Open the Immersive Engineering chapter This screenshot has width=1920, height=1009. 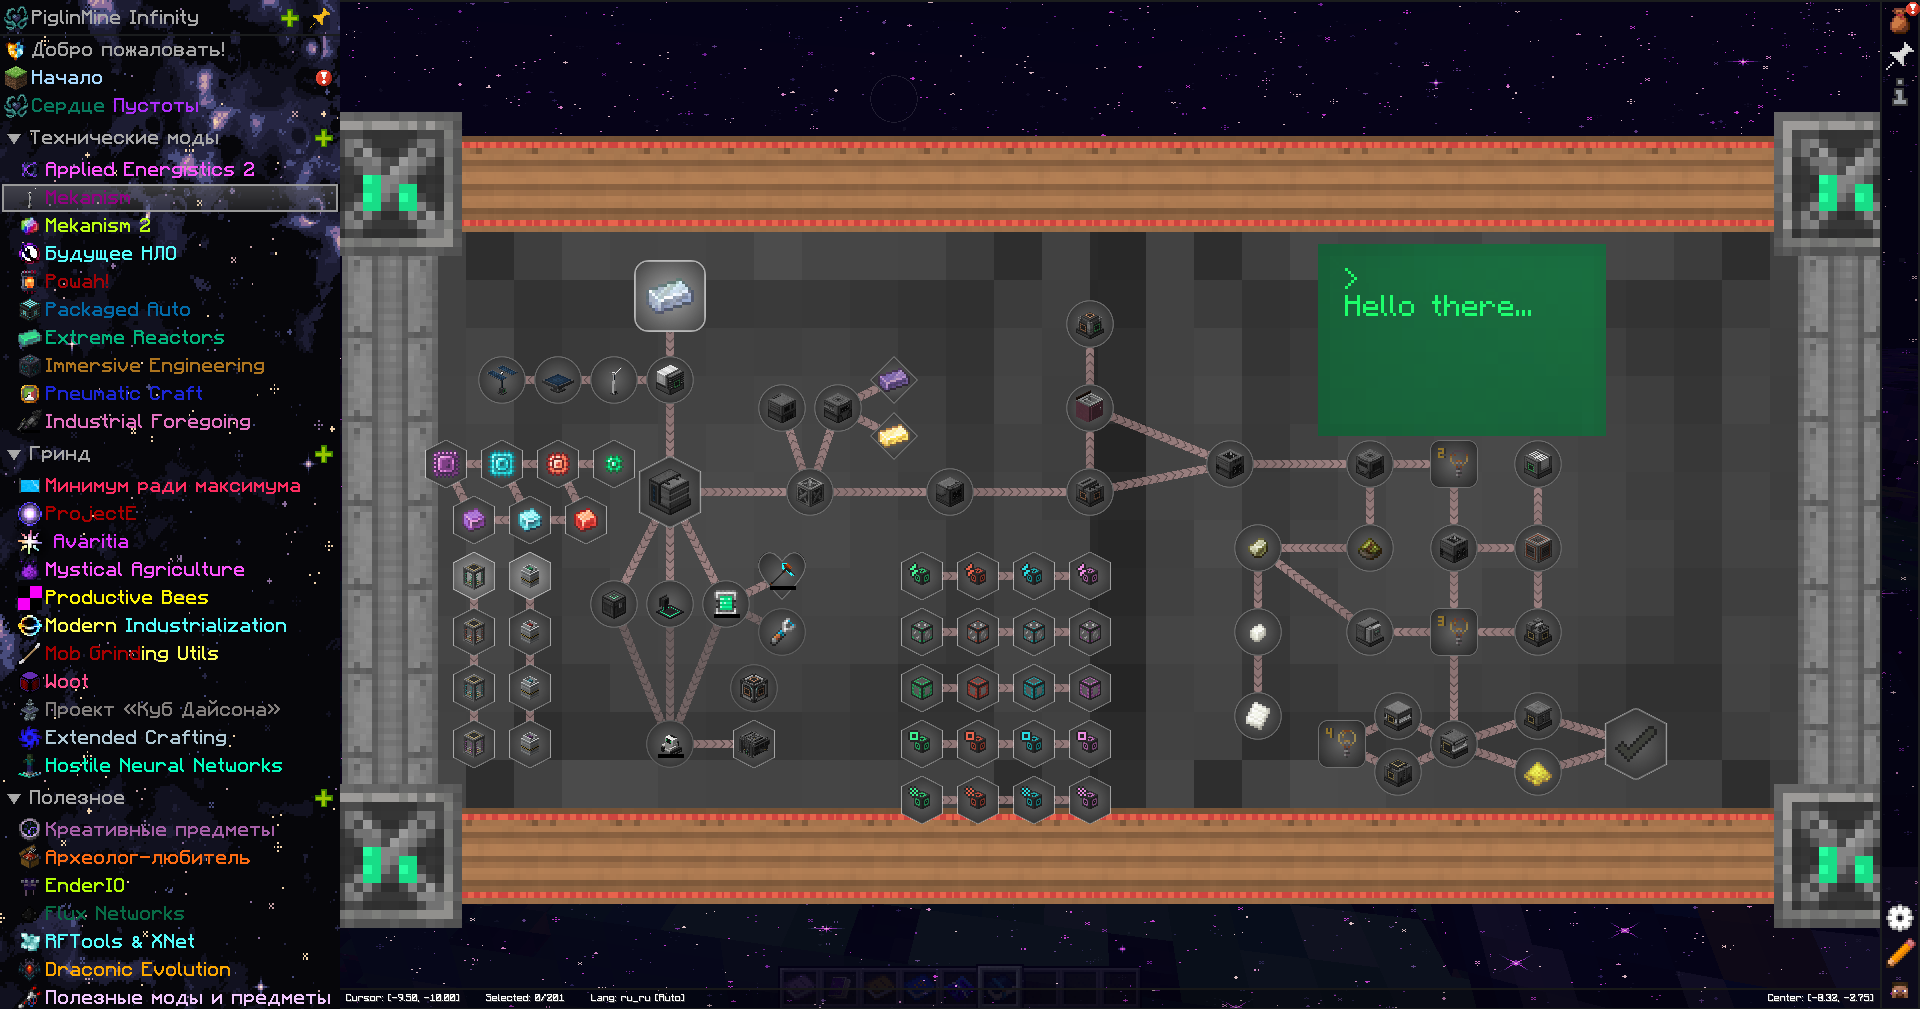(170, 365)
